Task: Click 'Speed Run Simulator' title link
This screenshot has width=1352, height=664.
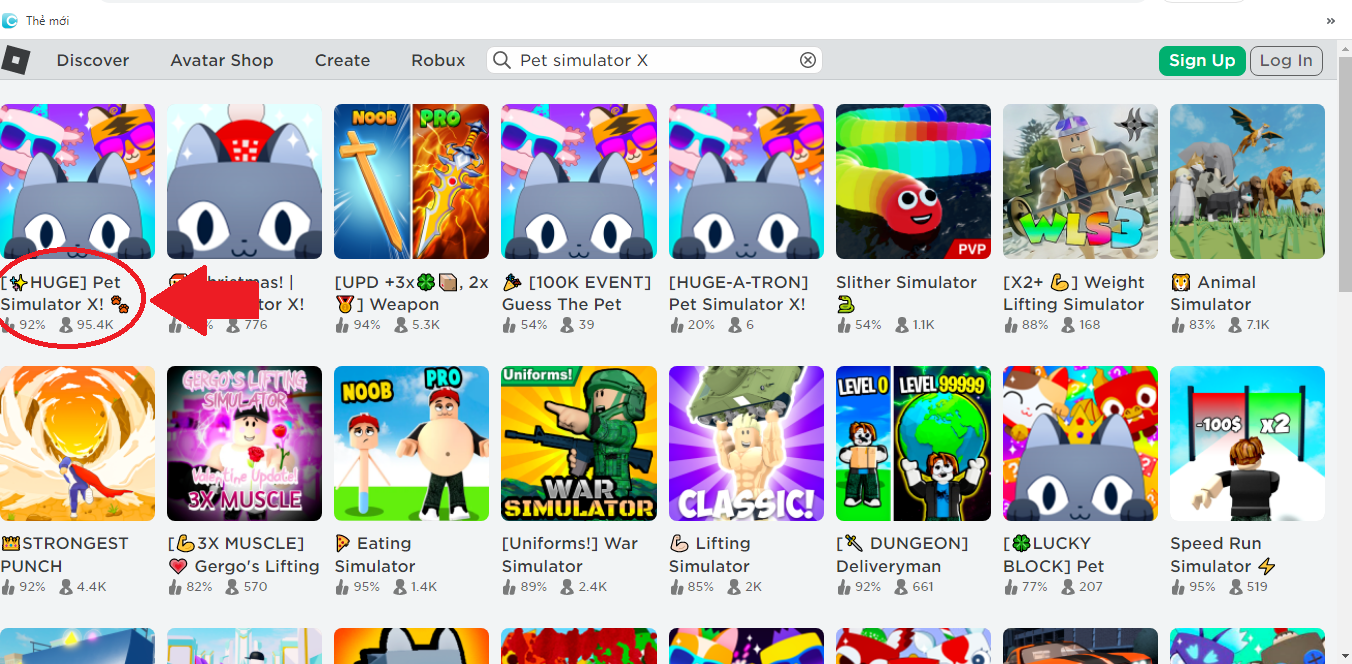Action: (1224, 554)
